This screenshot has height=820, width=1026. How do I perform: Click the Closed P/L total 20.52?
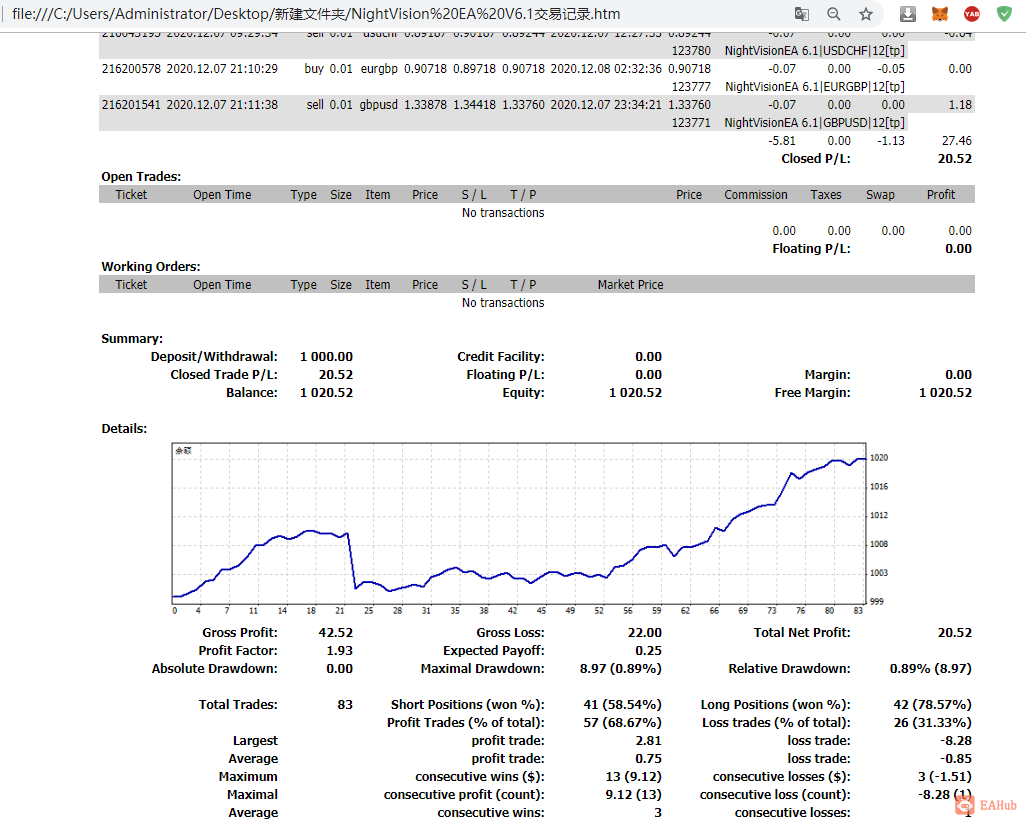(954, 158)
